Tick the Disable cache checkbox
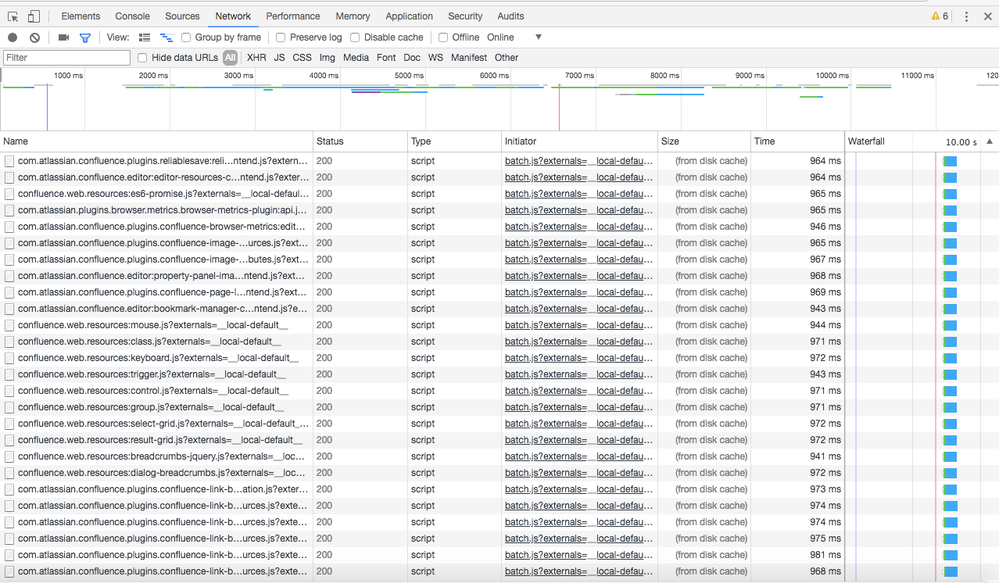The width and height of the screenshot is (999, 583). pyautogui.click(x=355, y=38)
